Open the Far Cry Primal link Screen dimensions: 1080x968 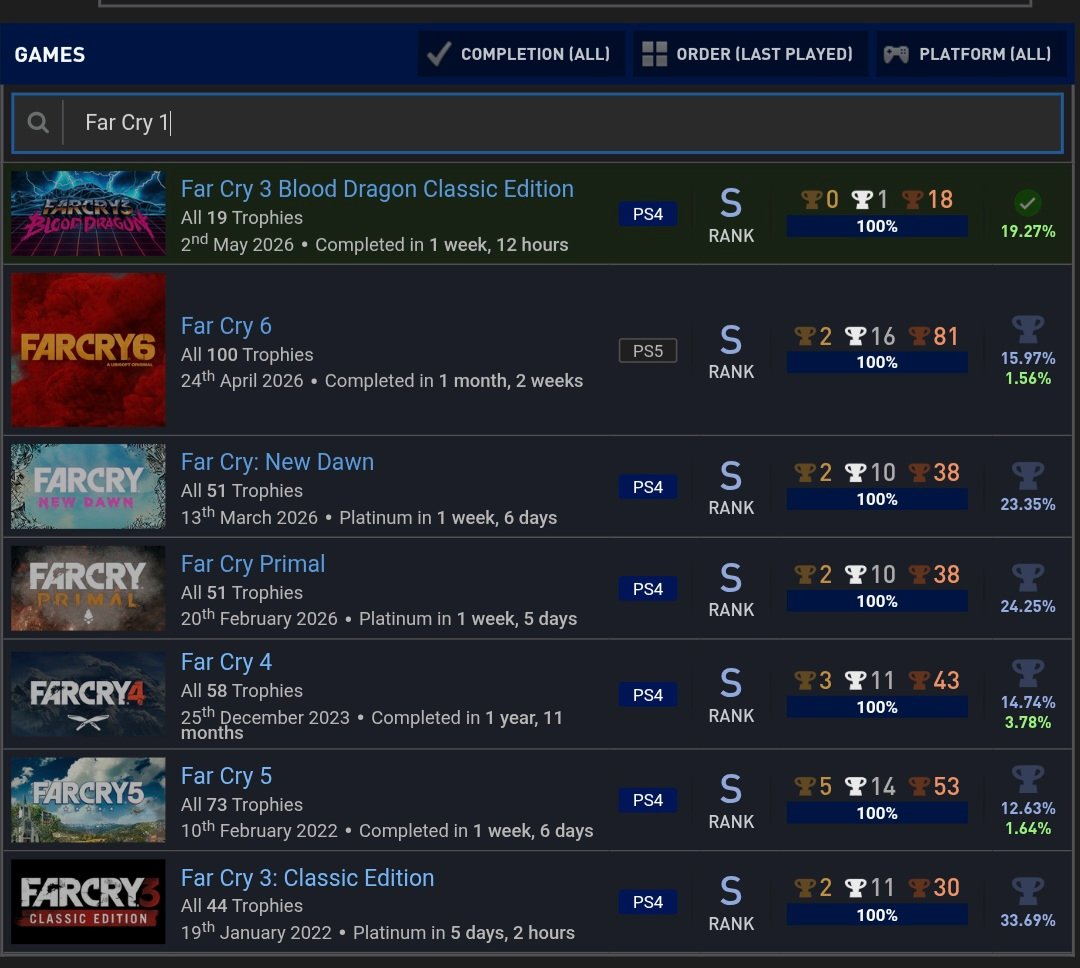click(x=253, y=564)
